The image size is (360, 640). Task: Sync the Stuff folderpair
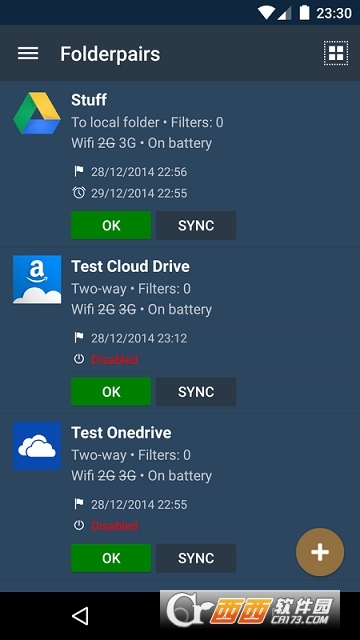click(x=196, y=225)
